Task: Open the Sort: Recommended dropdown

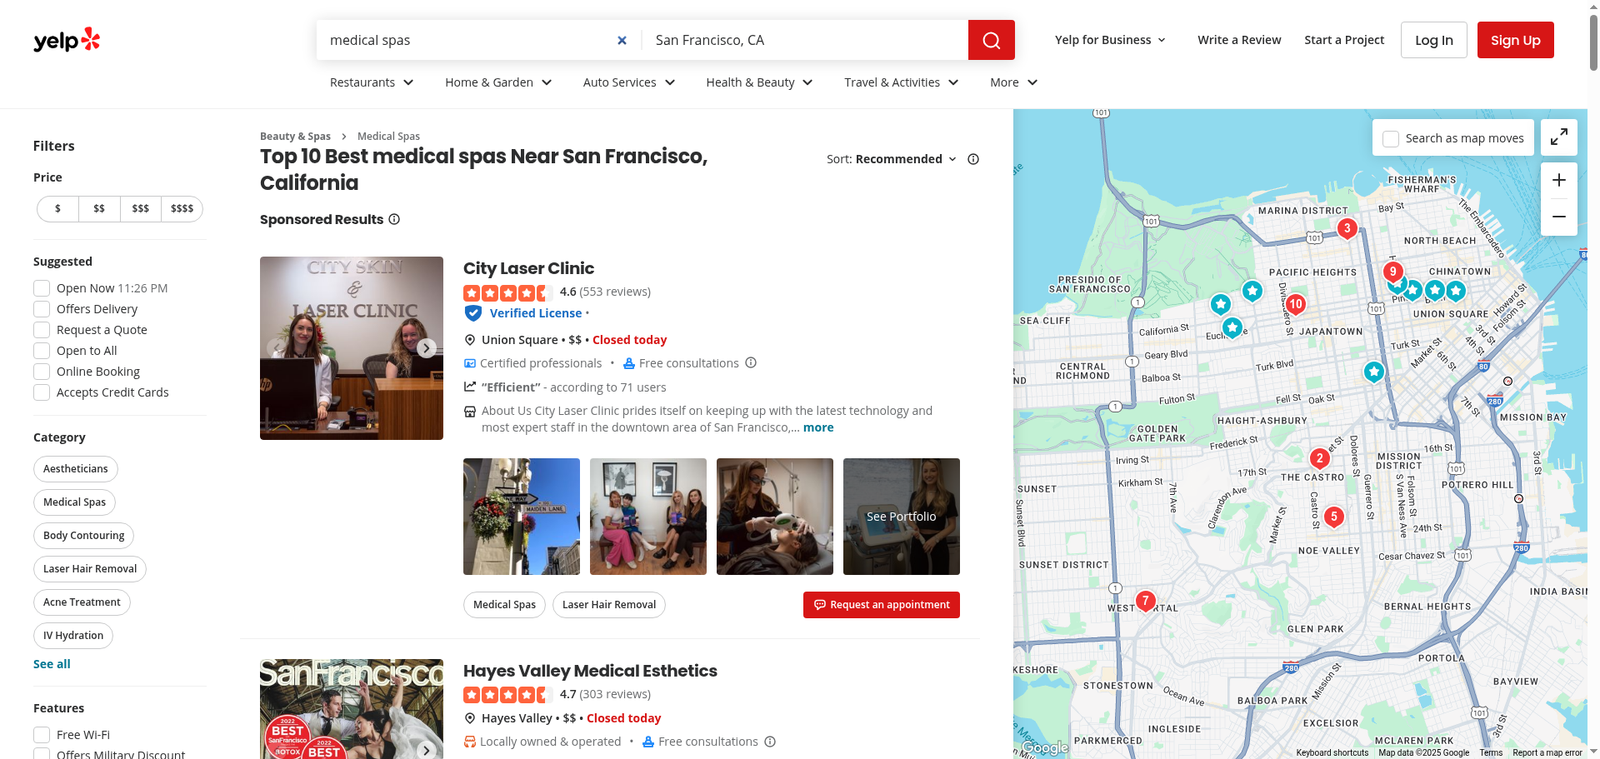Action: (892, 159)
